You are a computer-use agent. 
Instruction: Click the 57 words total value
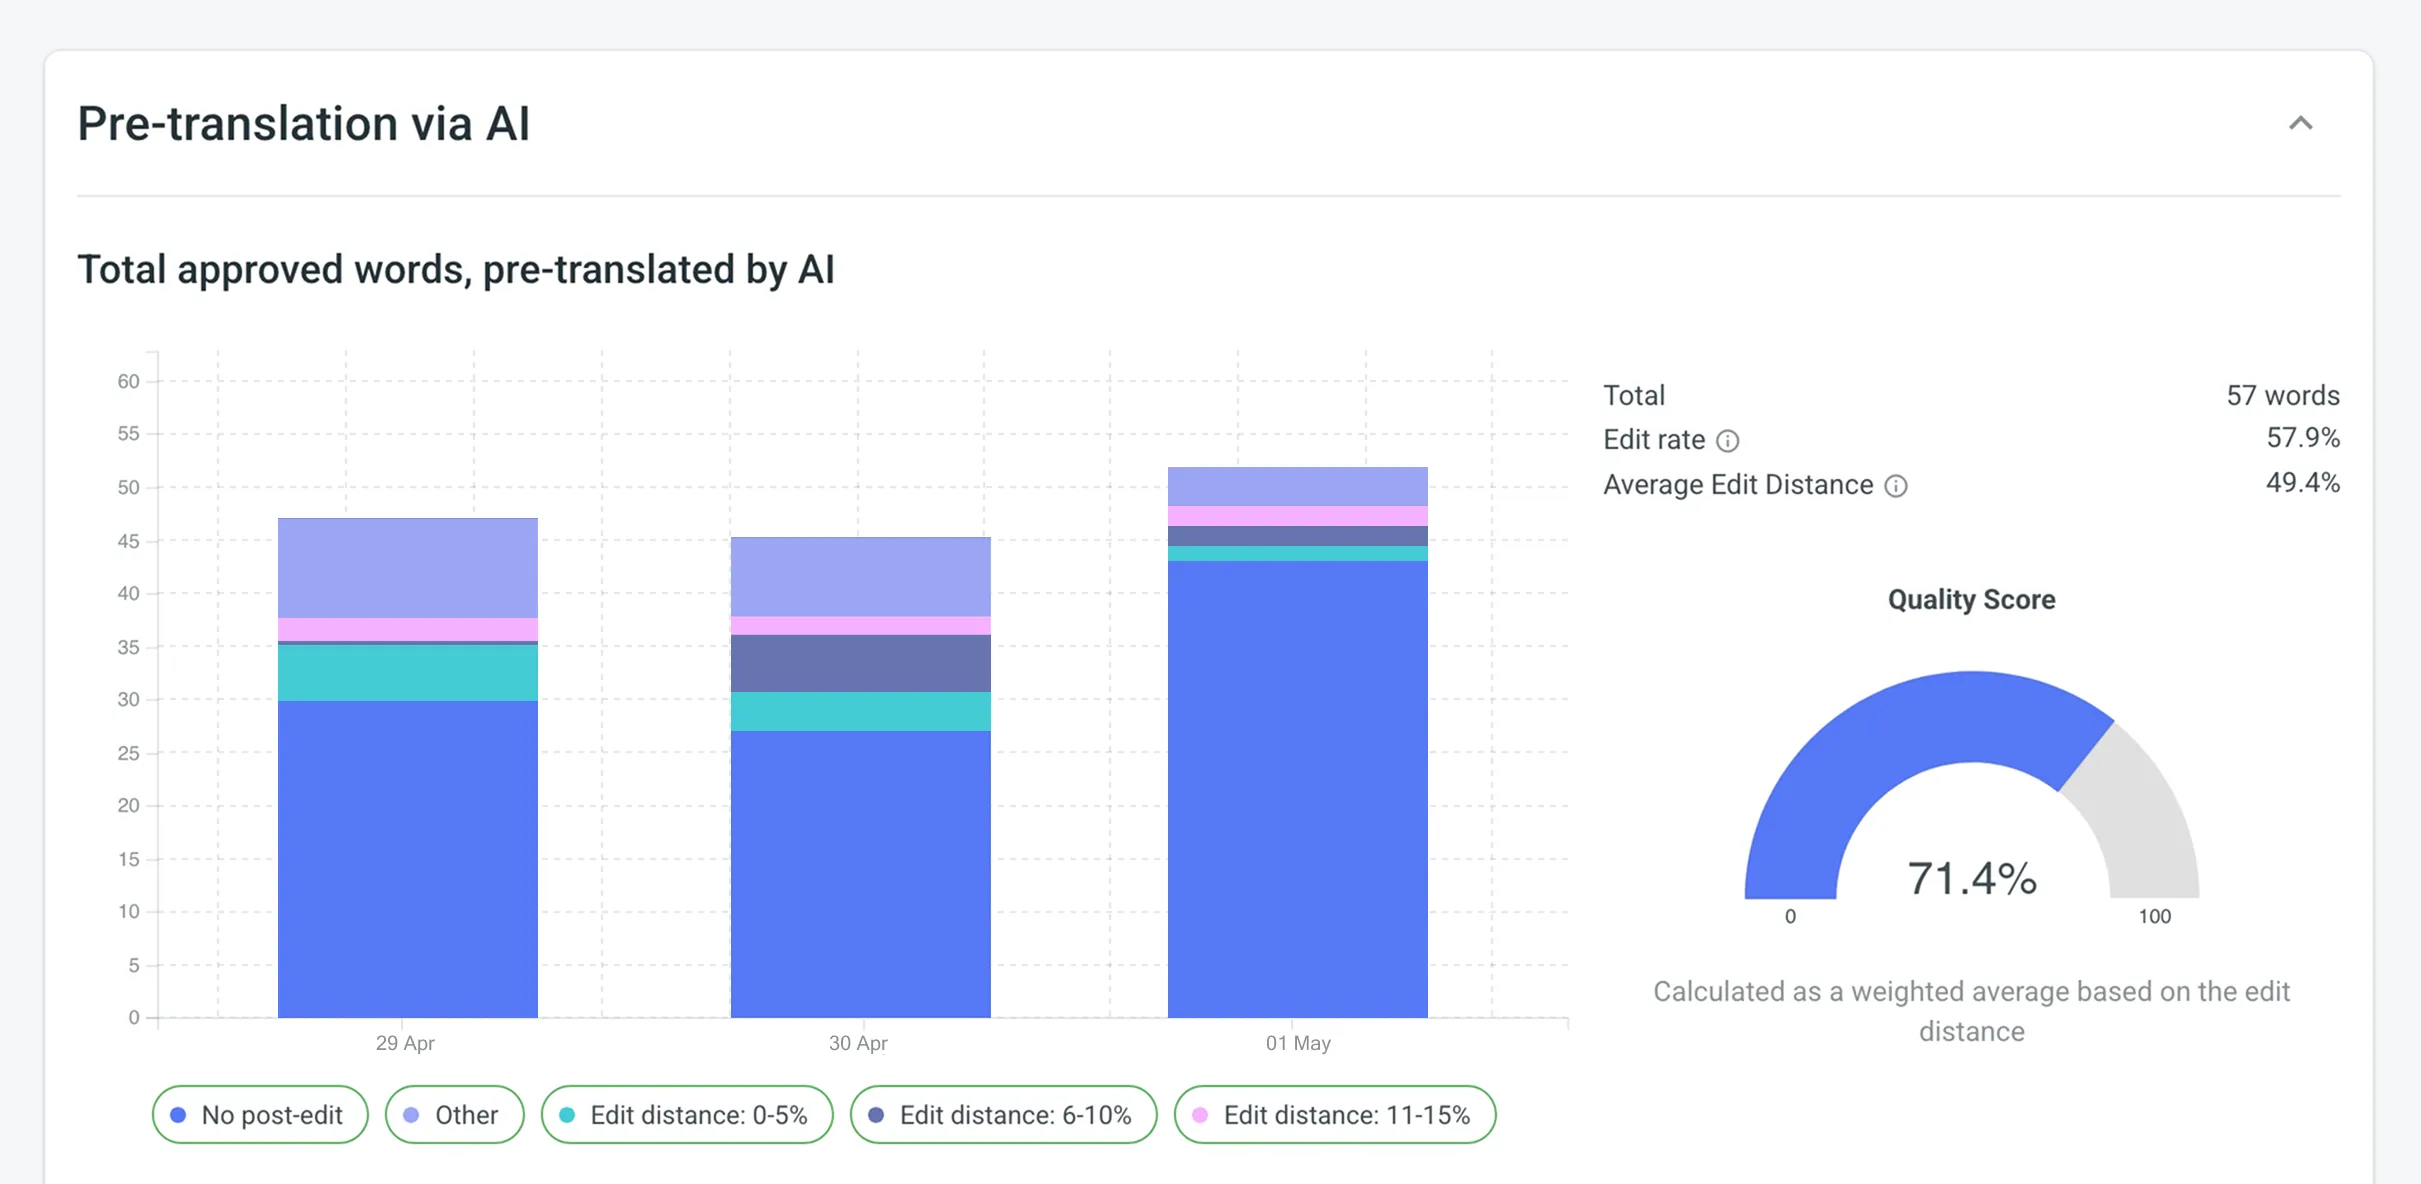click(2281, 396)
